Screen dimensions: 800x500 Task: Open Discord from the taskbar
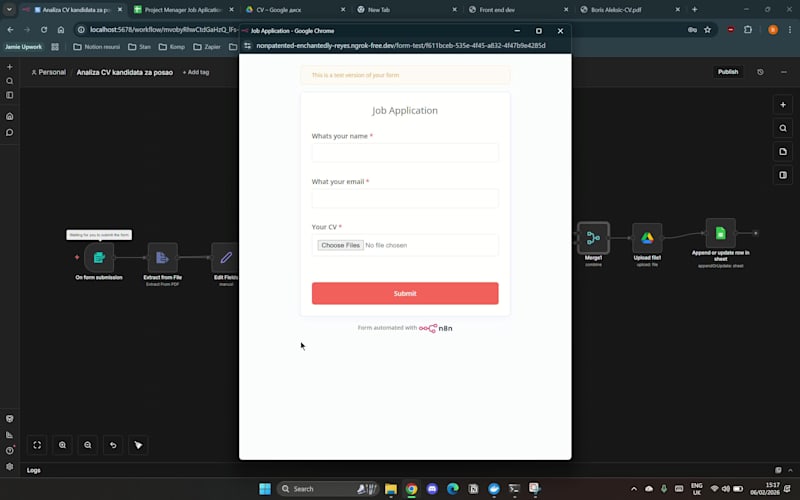point(432,489)
